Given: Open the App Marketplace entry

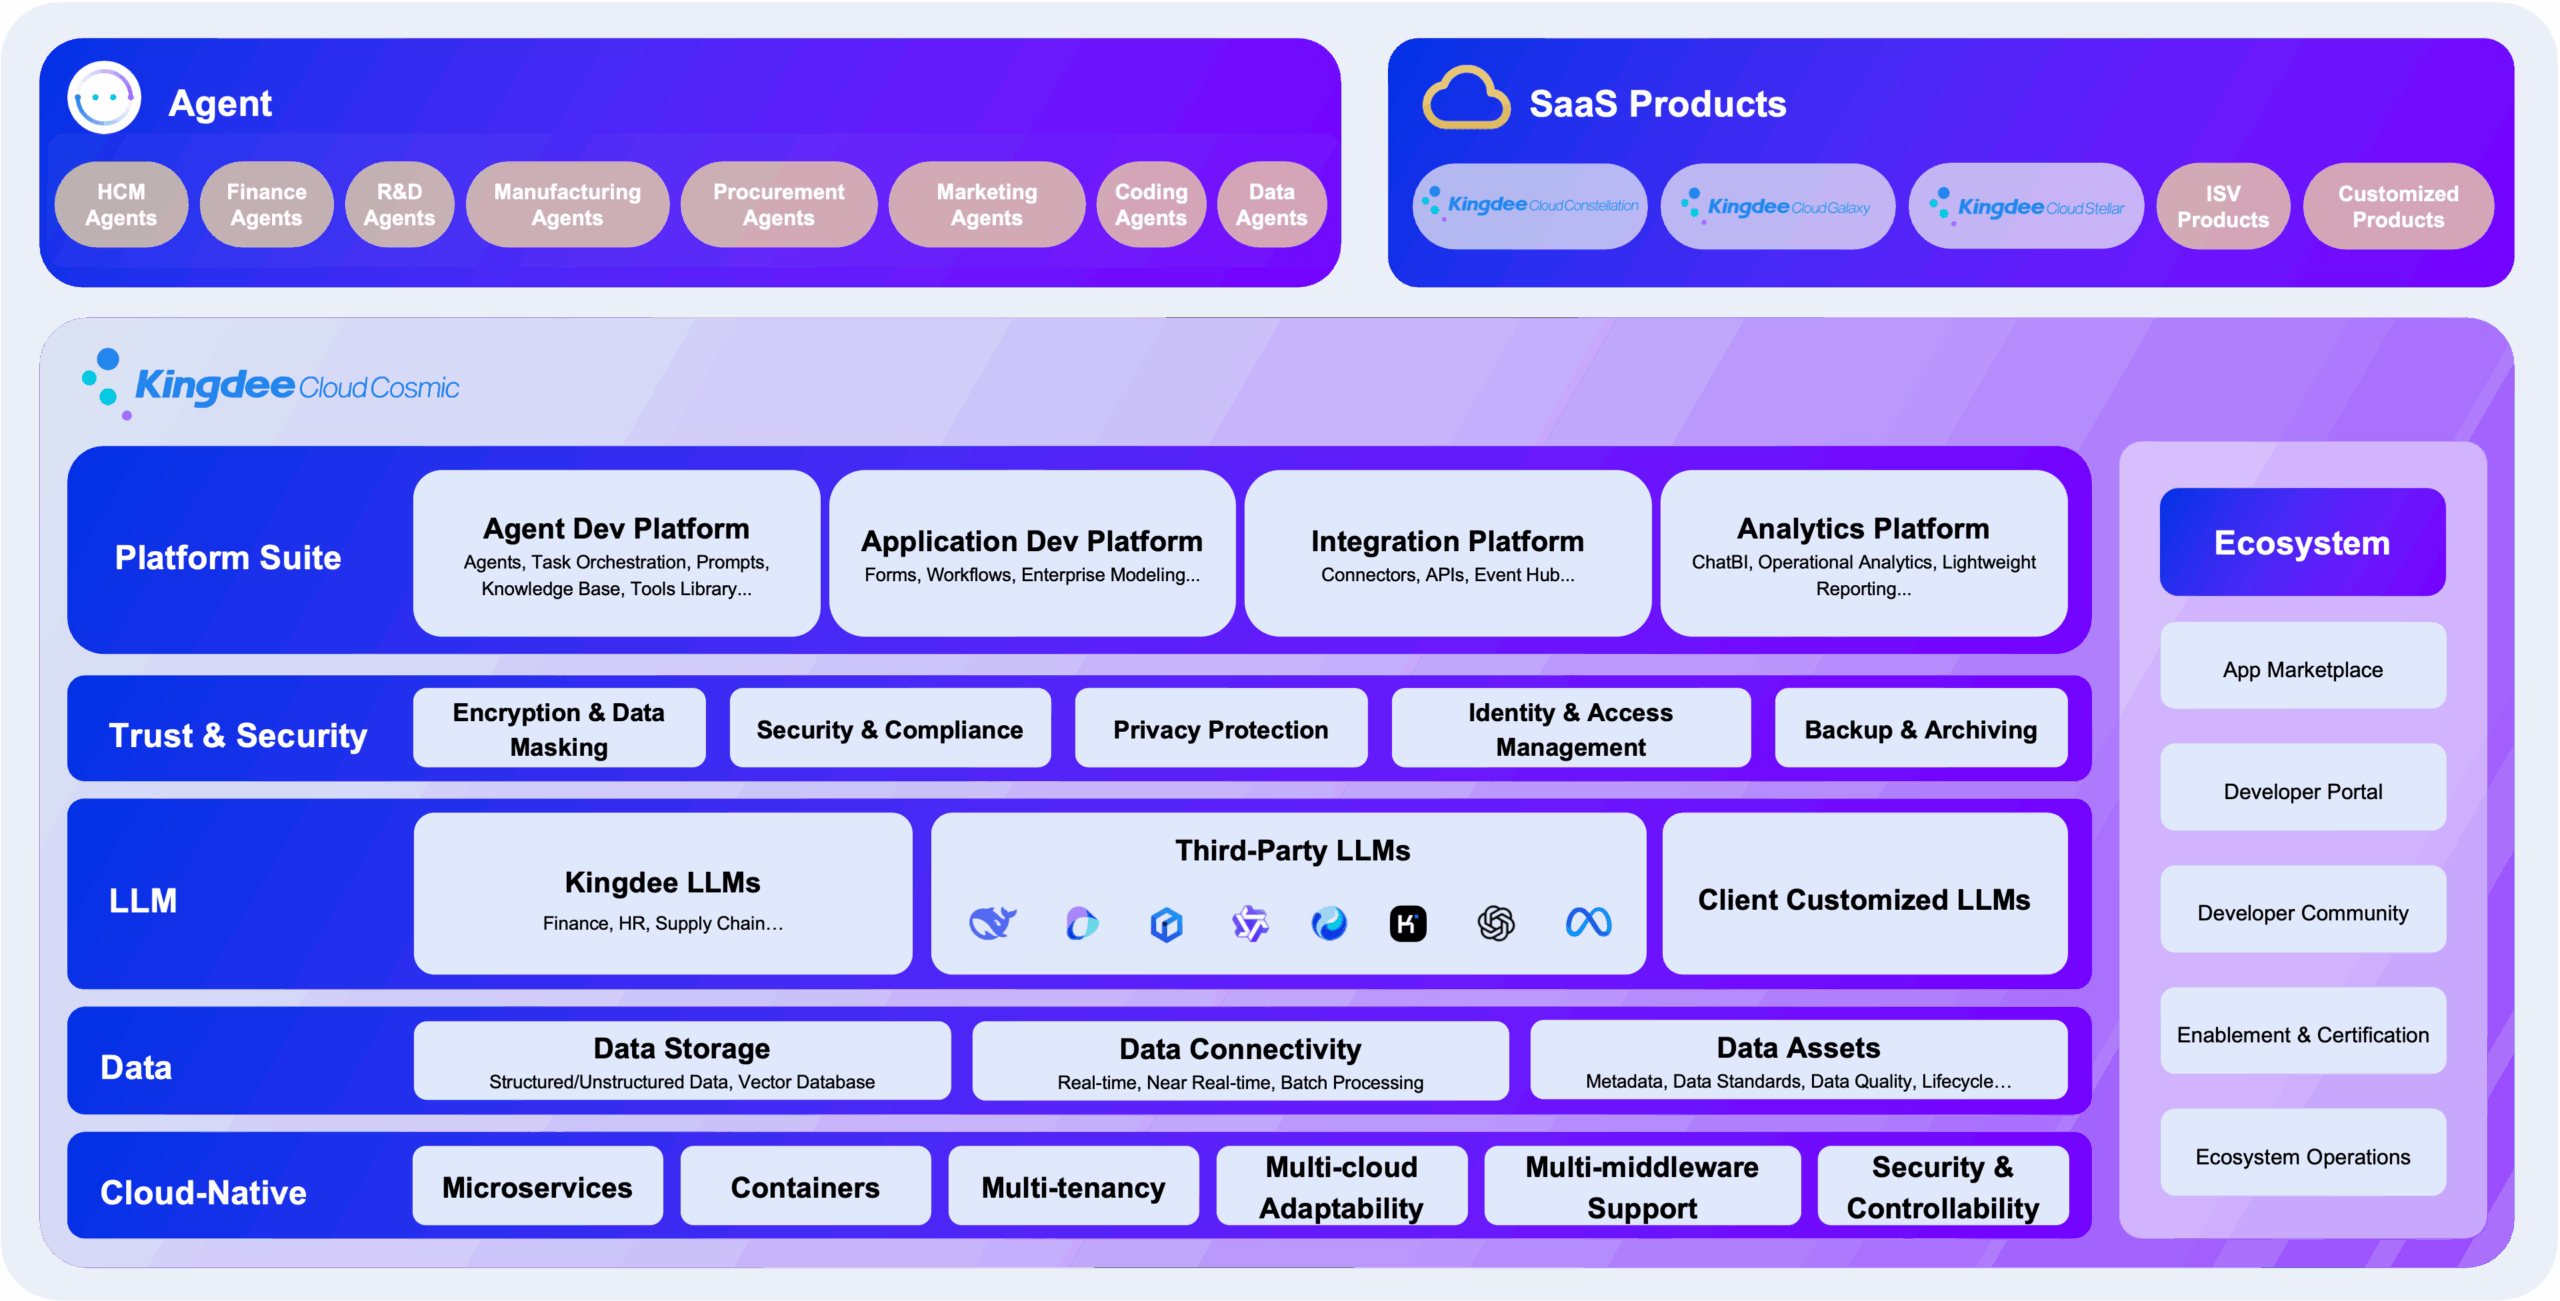Looking at the screenshot, I should (x=2302, y=669).
